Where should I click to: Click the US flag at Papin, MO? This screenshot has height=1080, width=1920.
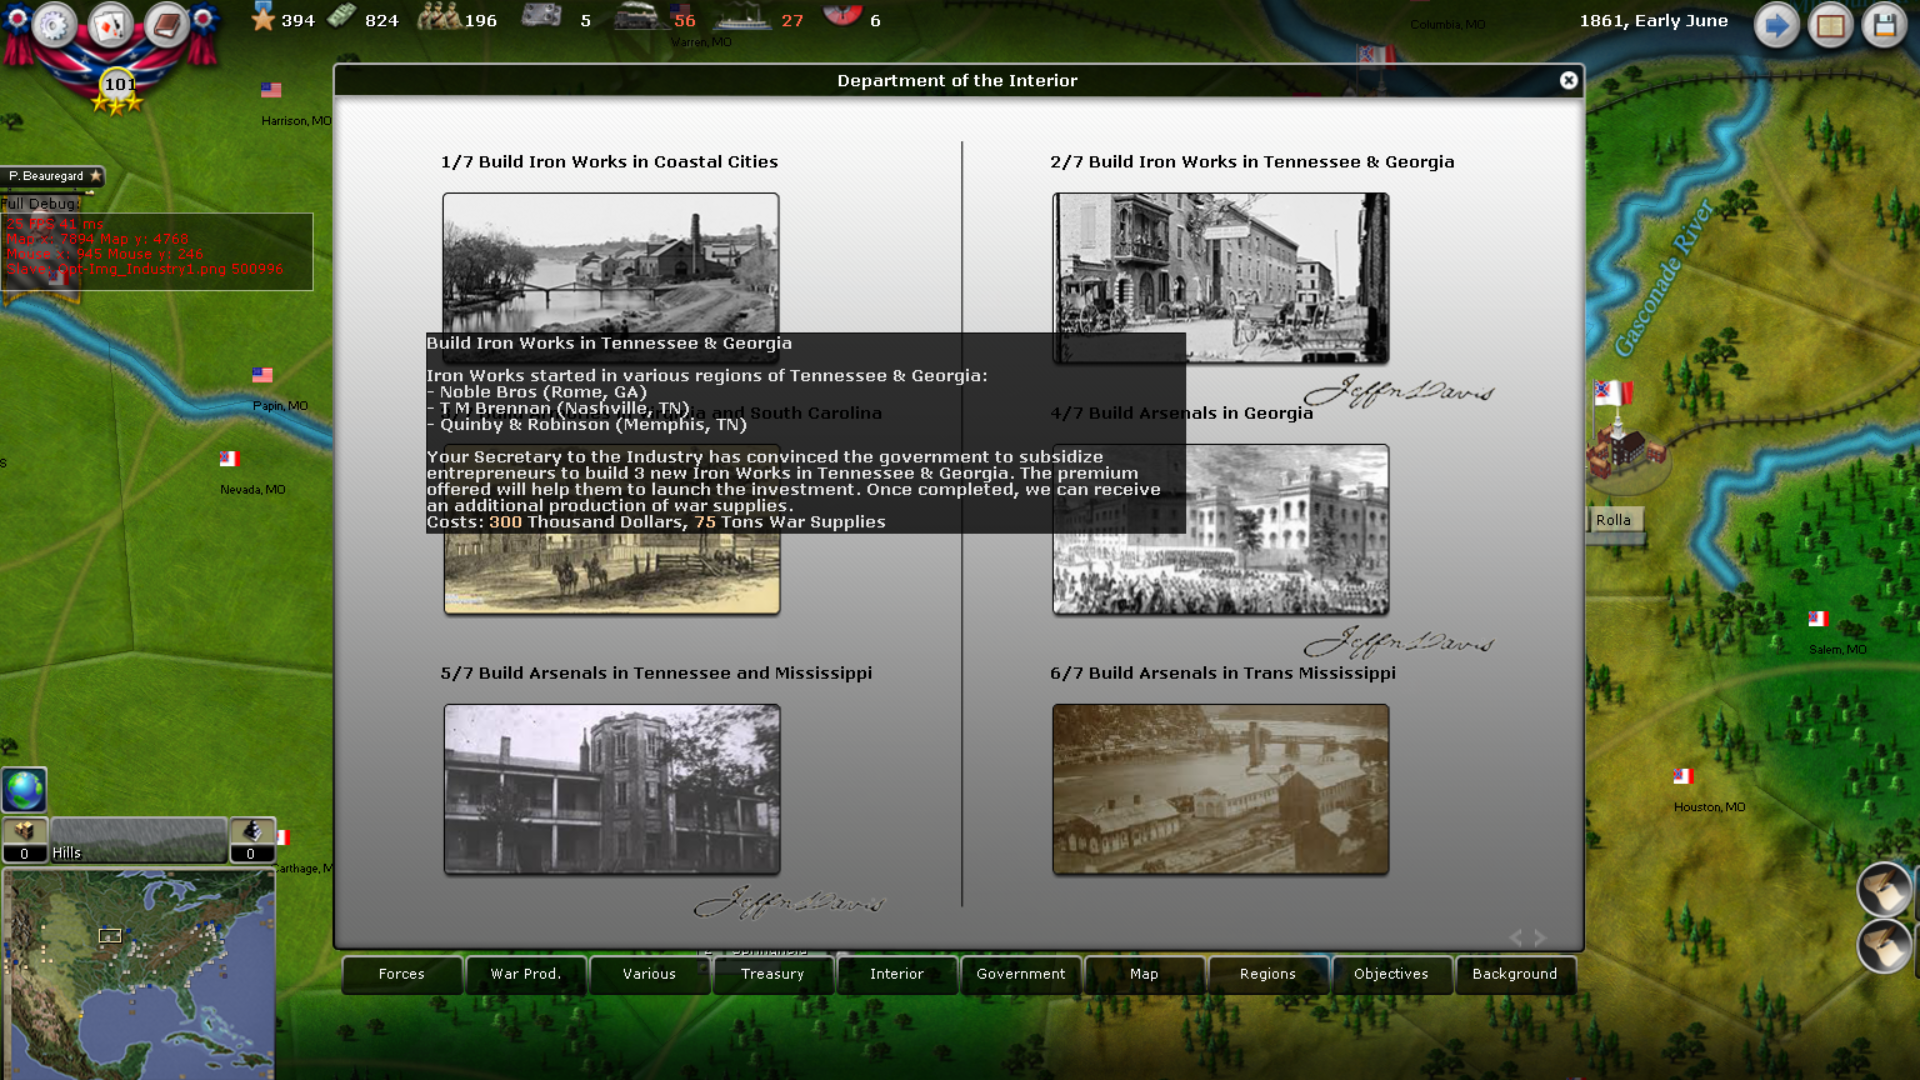pyautogui.click(x=262, y=375)
